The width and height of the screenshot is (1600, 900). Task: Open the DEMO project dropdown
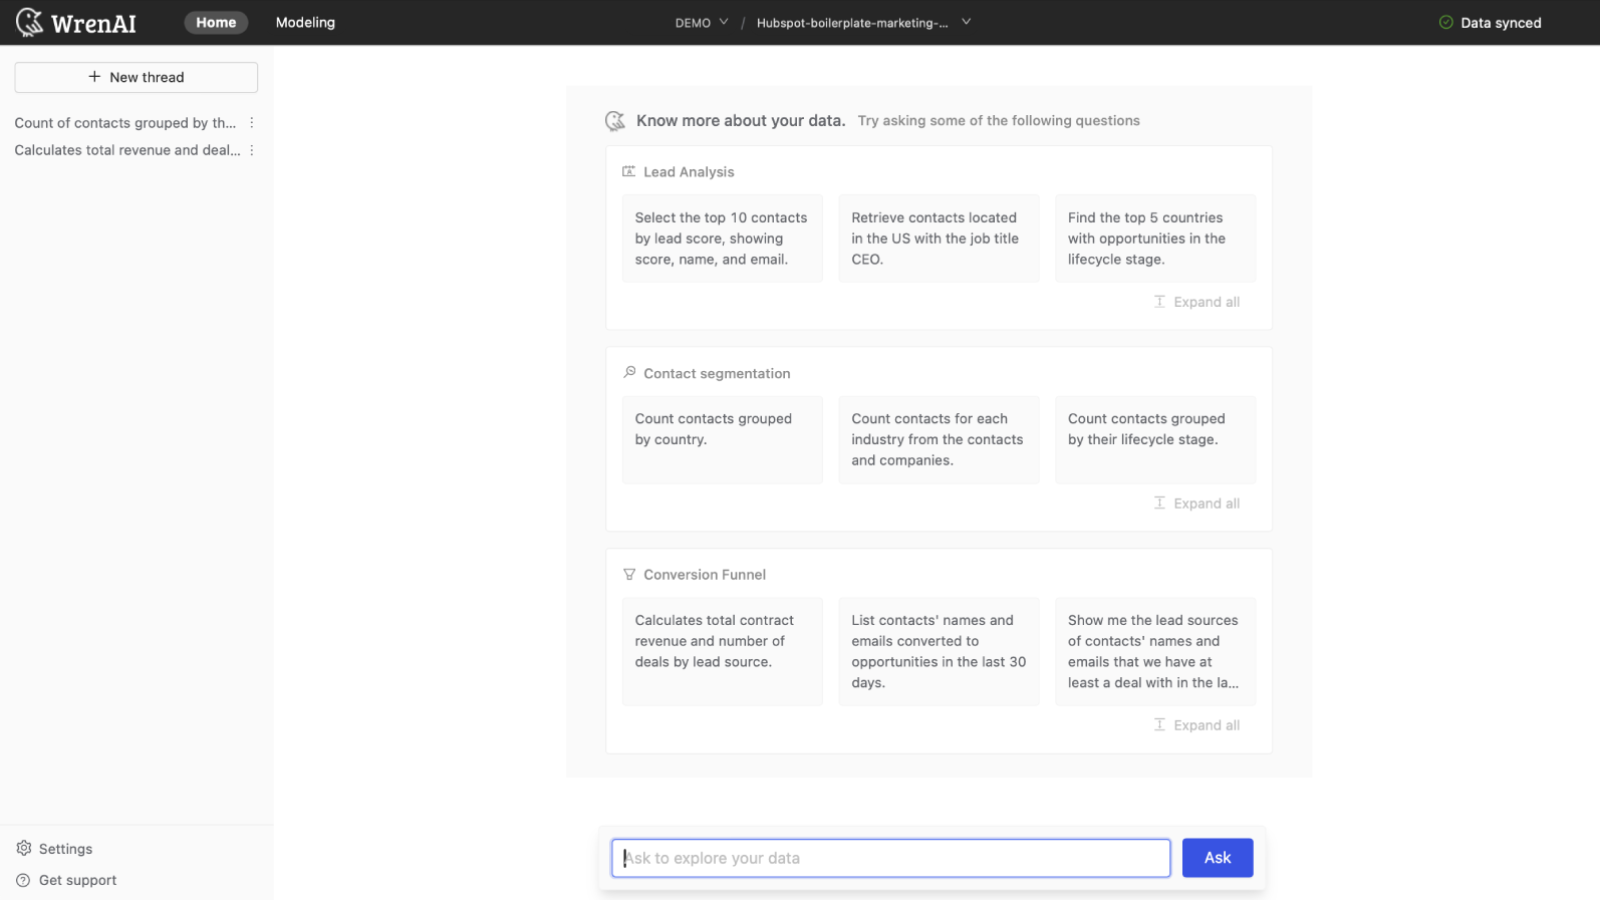pyautogui.click(x=701, y=22)
